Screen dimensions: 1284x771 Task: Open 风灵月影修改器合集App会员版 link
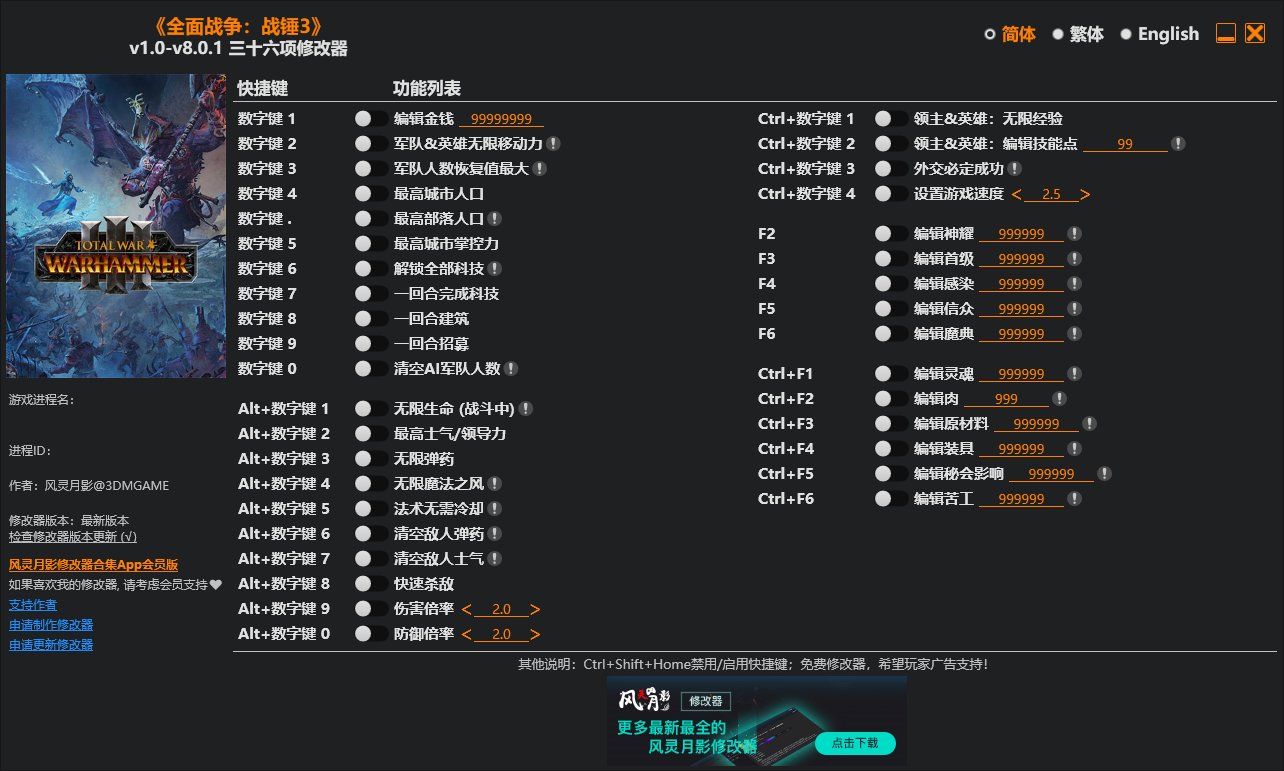click(93, 565)
